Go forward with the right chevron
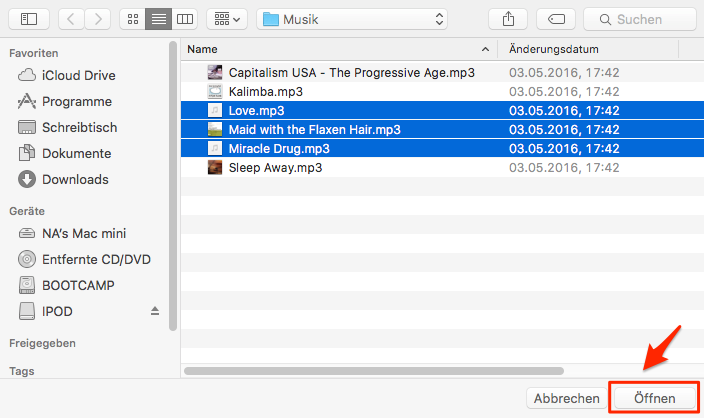 [98, 19]
